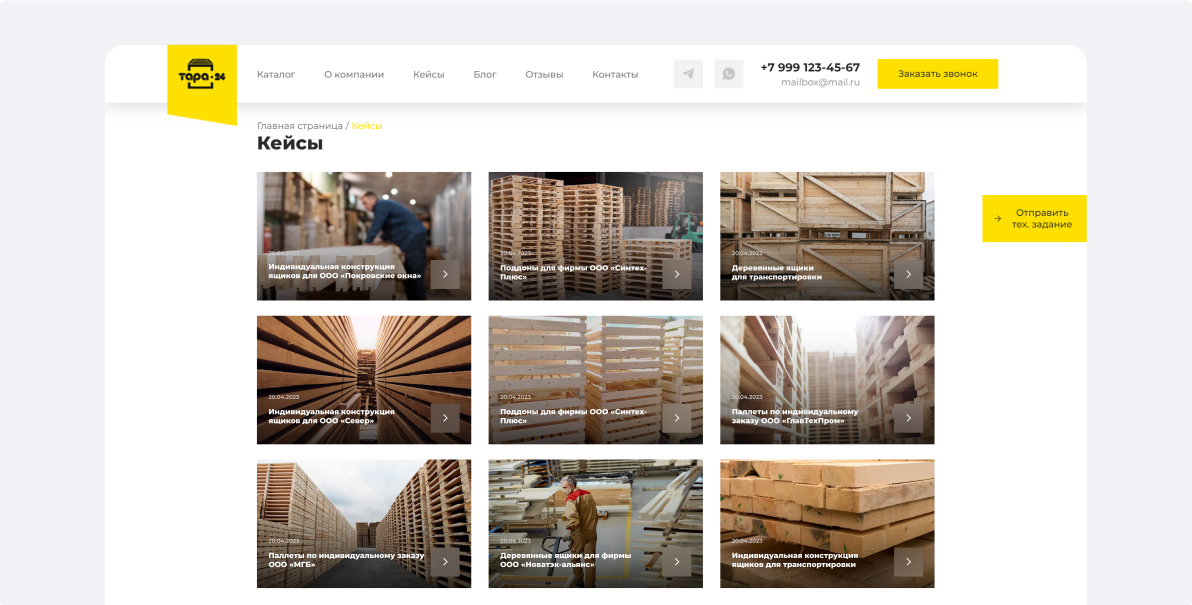Navigate to Отзывы page

point(544,74)
